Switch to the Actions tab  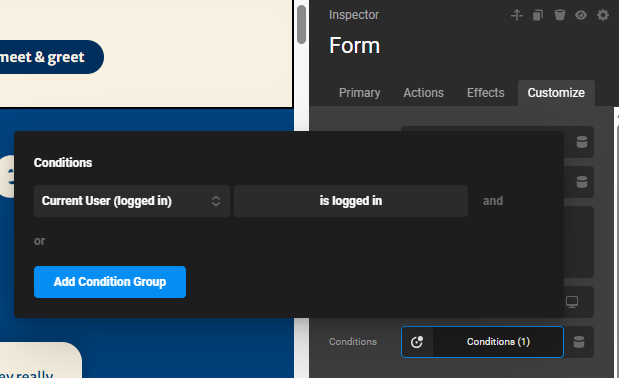pos(424,93)
